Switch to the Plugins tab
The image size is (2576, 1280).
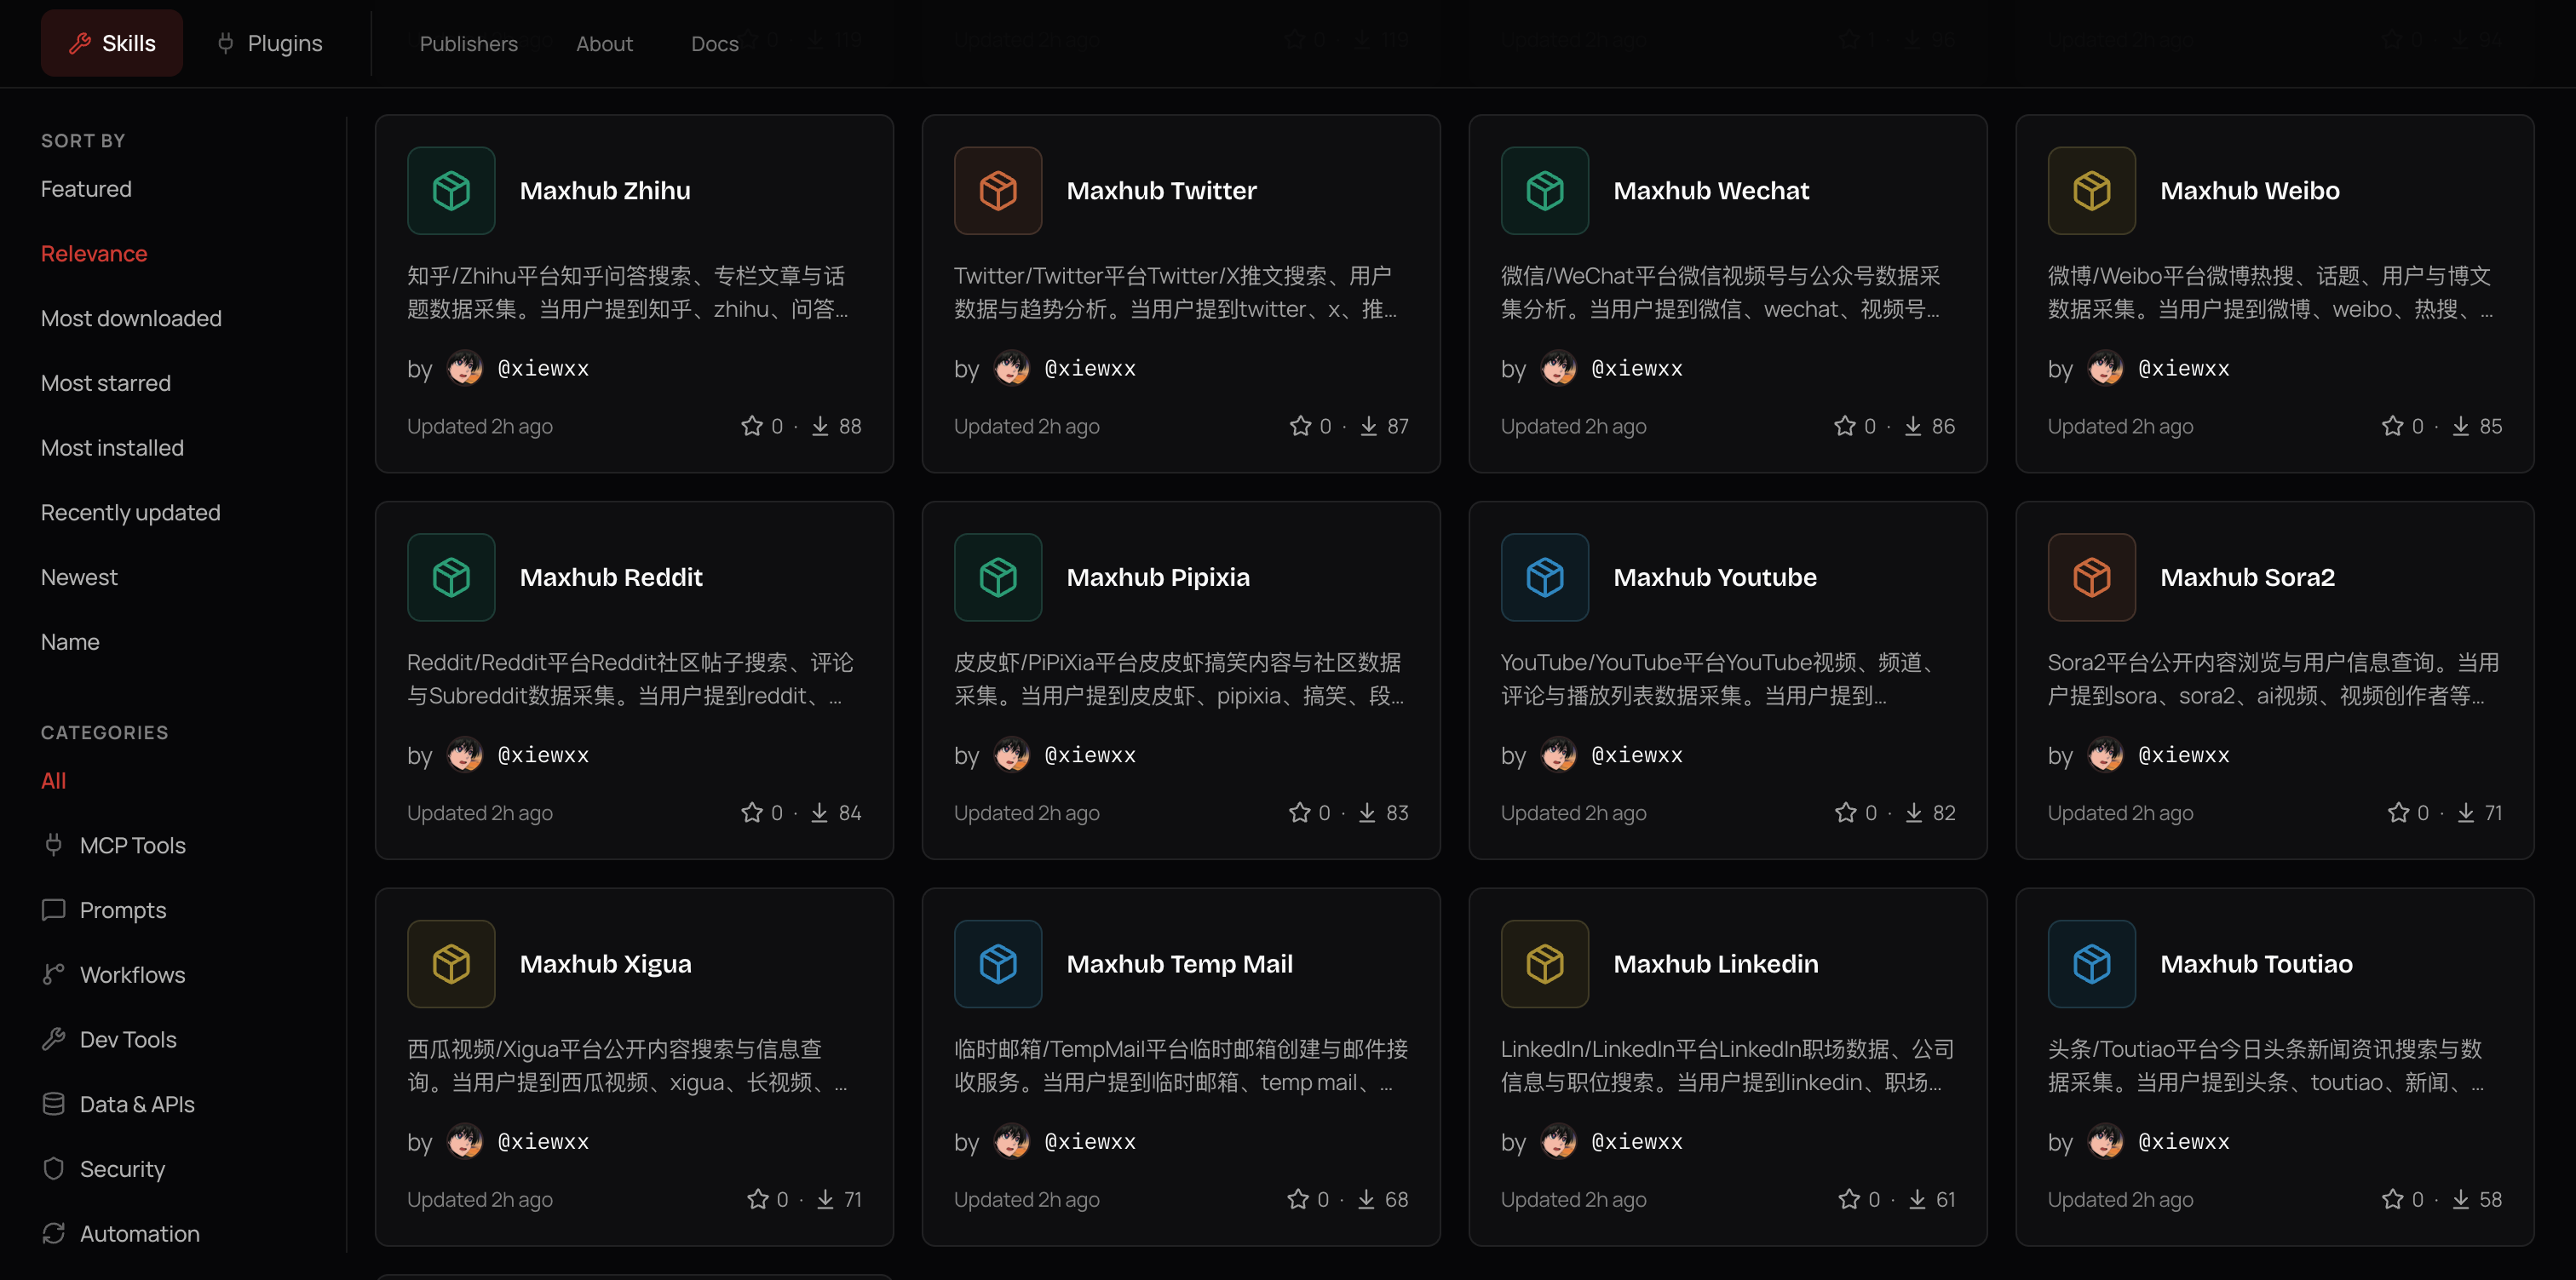coord(270,43)
